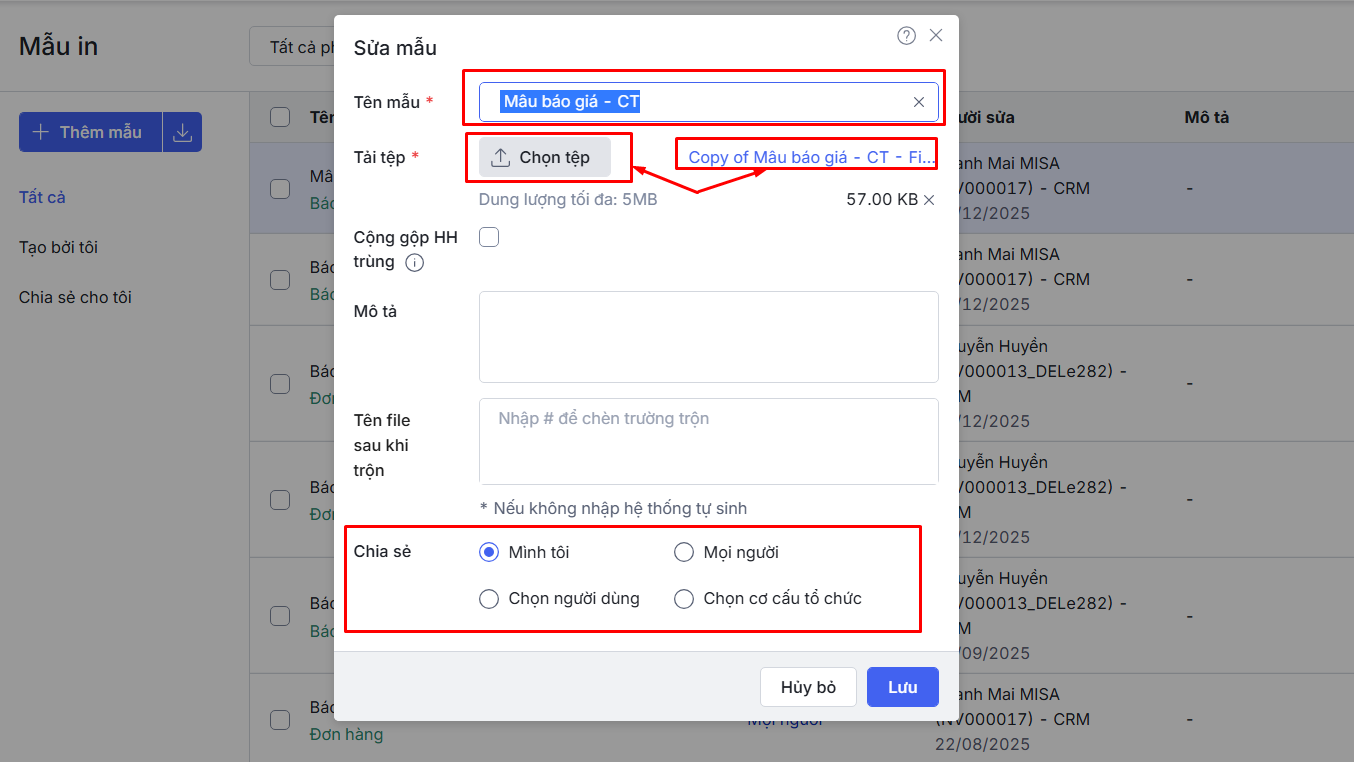Clear the Tên mẫu field text
This screenshot has width=1354, height=762.
[918, 102]
